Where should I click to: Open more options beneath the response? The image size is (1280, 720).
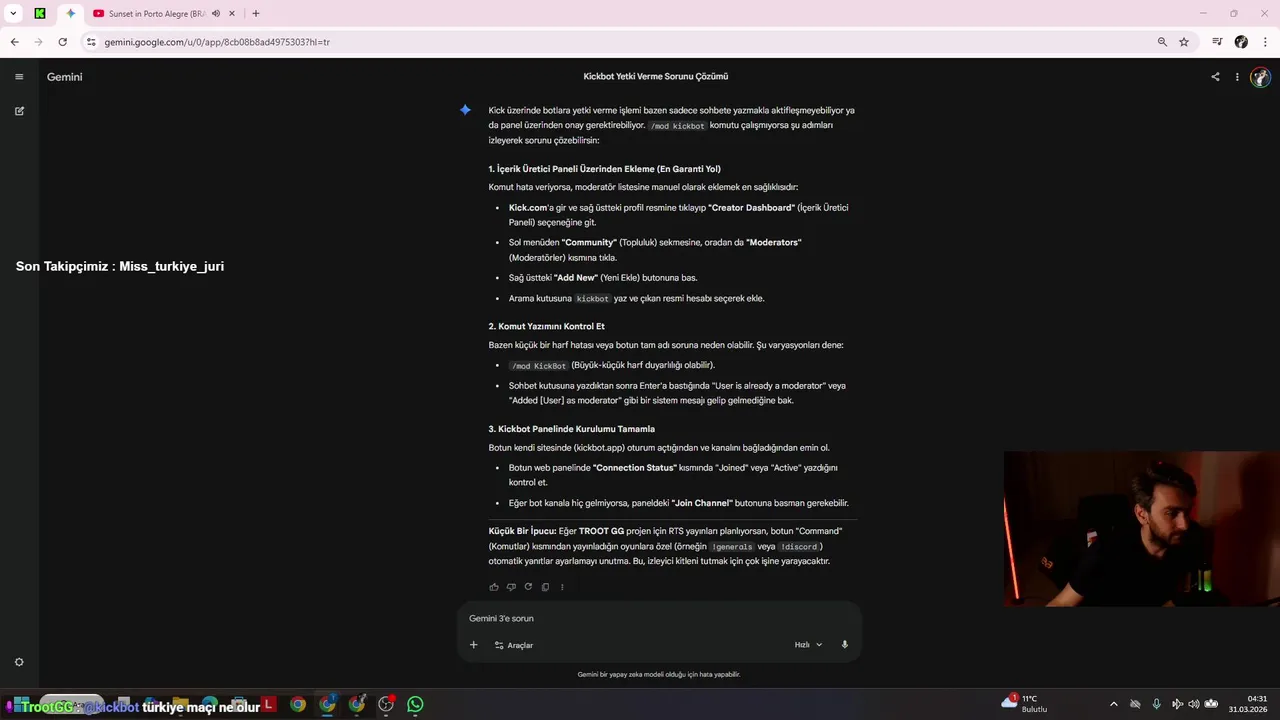pos(562,587)
